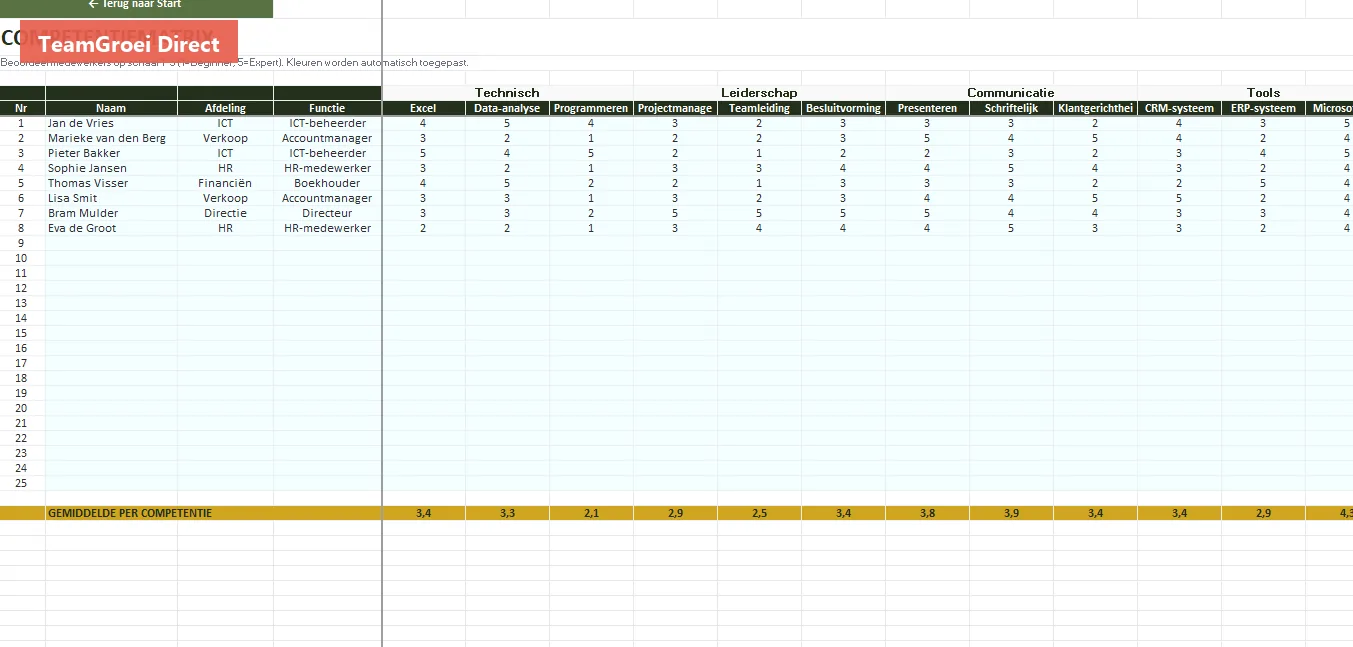Image resolution: width=1353 pixels, height=647 pixels.
Task: Select the average value 2,1 under Programmeren
Action: pyautogui.click(x=591, y=513)
